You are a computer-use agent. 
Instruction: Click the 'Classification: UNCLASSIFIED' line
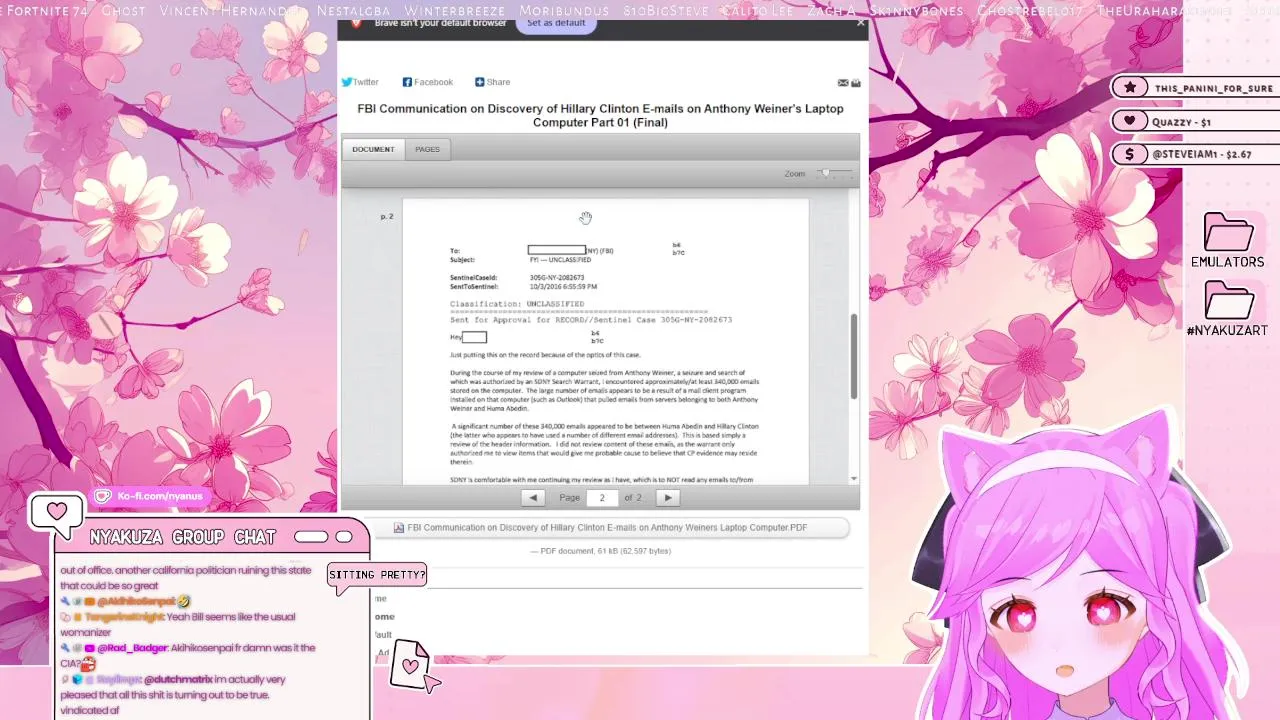pos(517,304)
